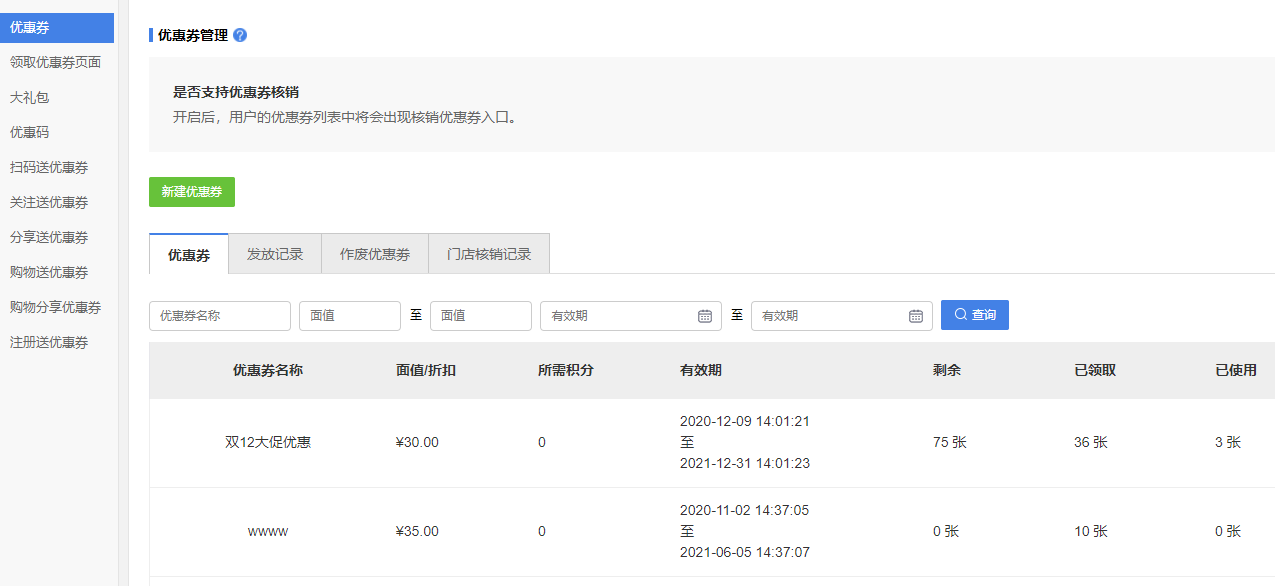This screenshot has height=586, width=1275.
Task: Click the green 新建优惠券 button
Action: (x=191, y=192)
